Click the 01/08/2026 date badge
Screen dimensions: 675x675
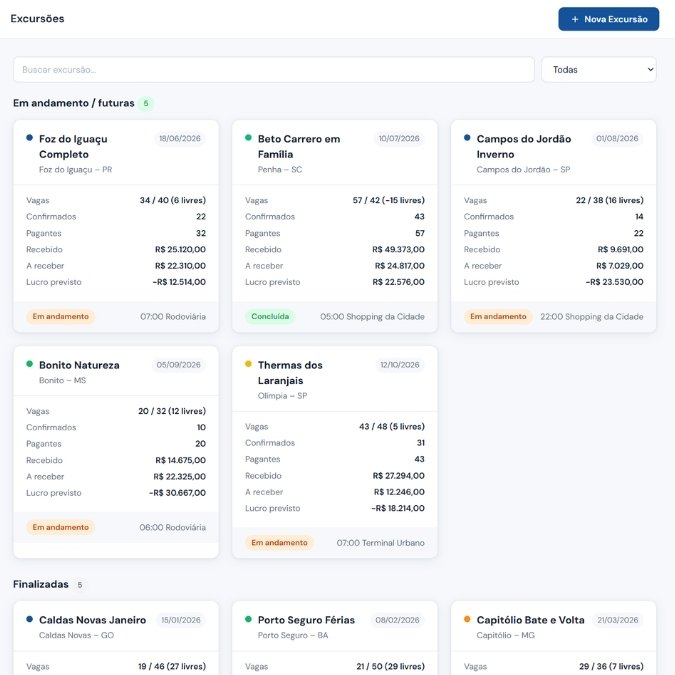tap(617, 139)
